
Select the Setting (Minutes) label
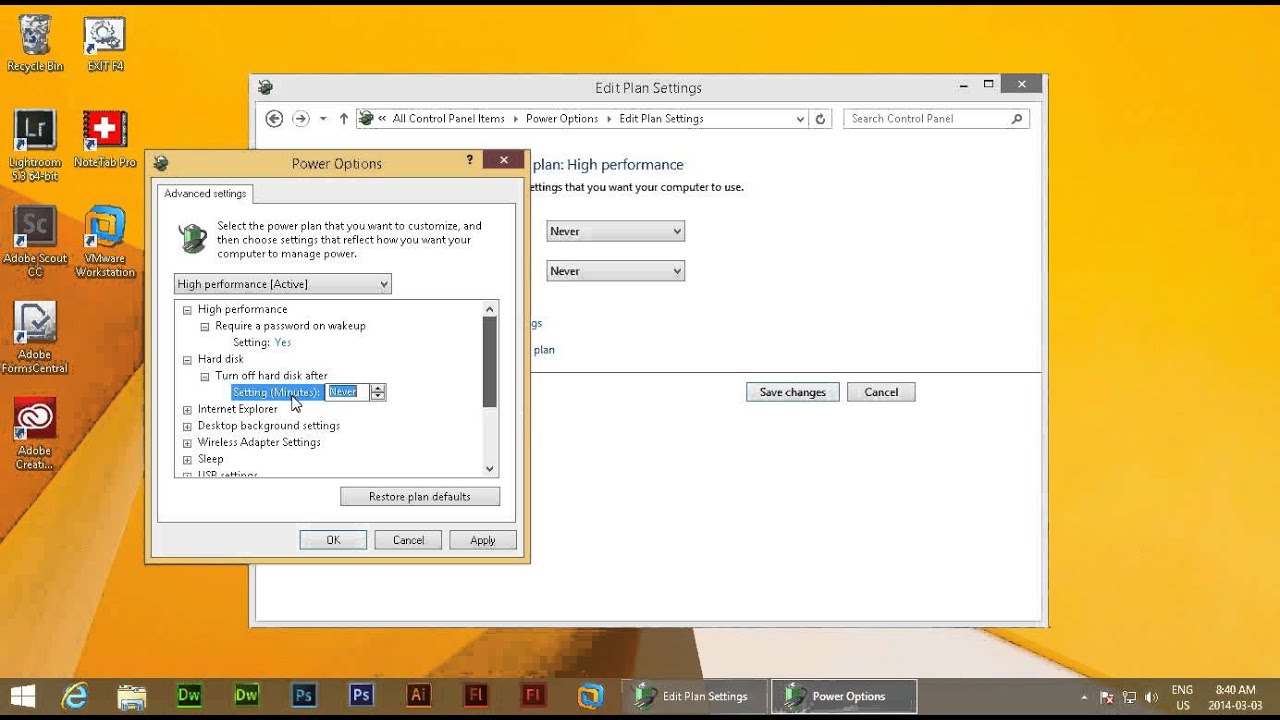tap(277, 392)
